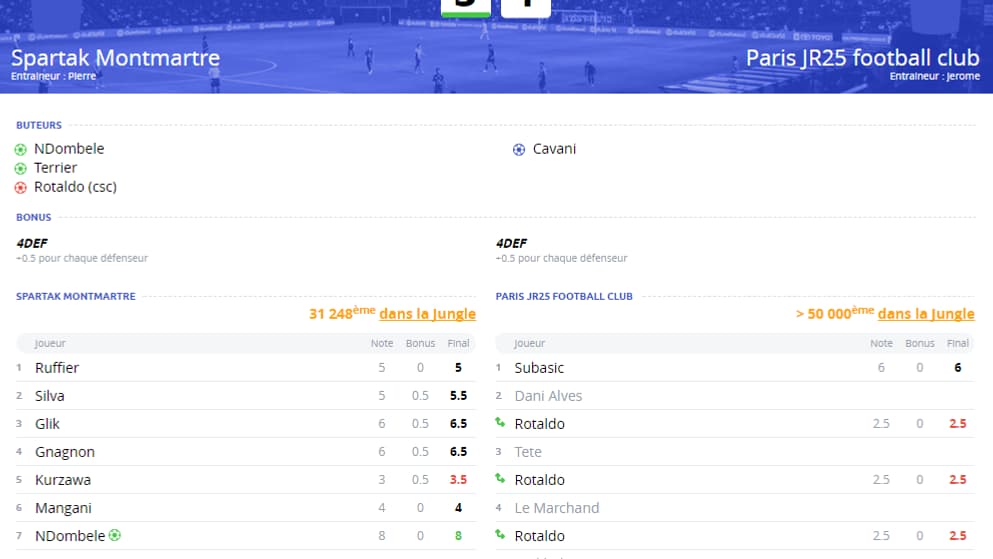The width and height of the screenshot is (993, 559).
Task: Click the red own-goal icon beside Rotaldo (csc)
Action: [x=20, y=187]
